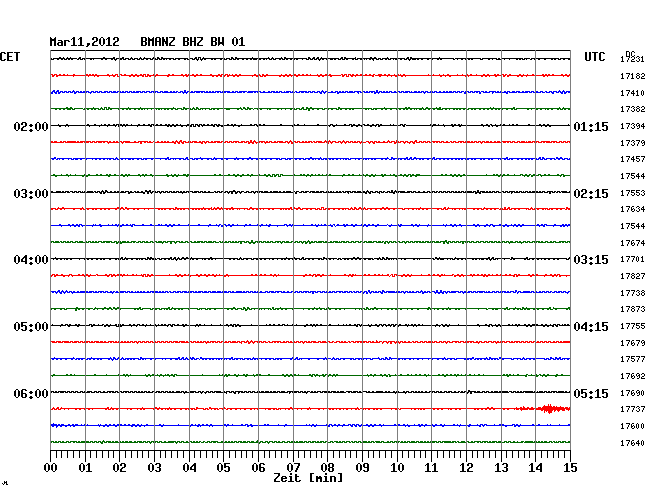
Task: Select the 17634 amplitude value
Action: point(633,209)
